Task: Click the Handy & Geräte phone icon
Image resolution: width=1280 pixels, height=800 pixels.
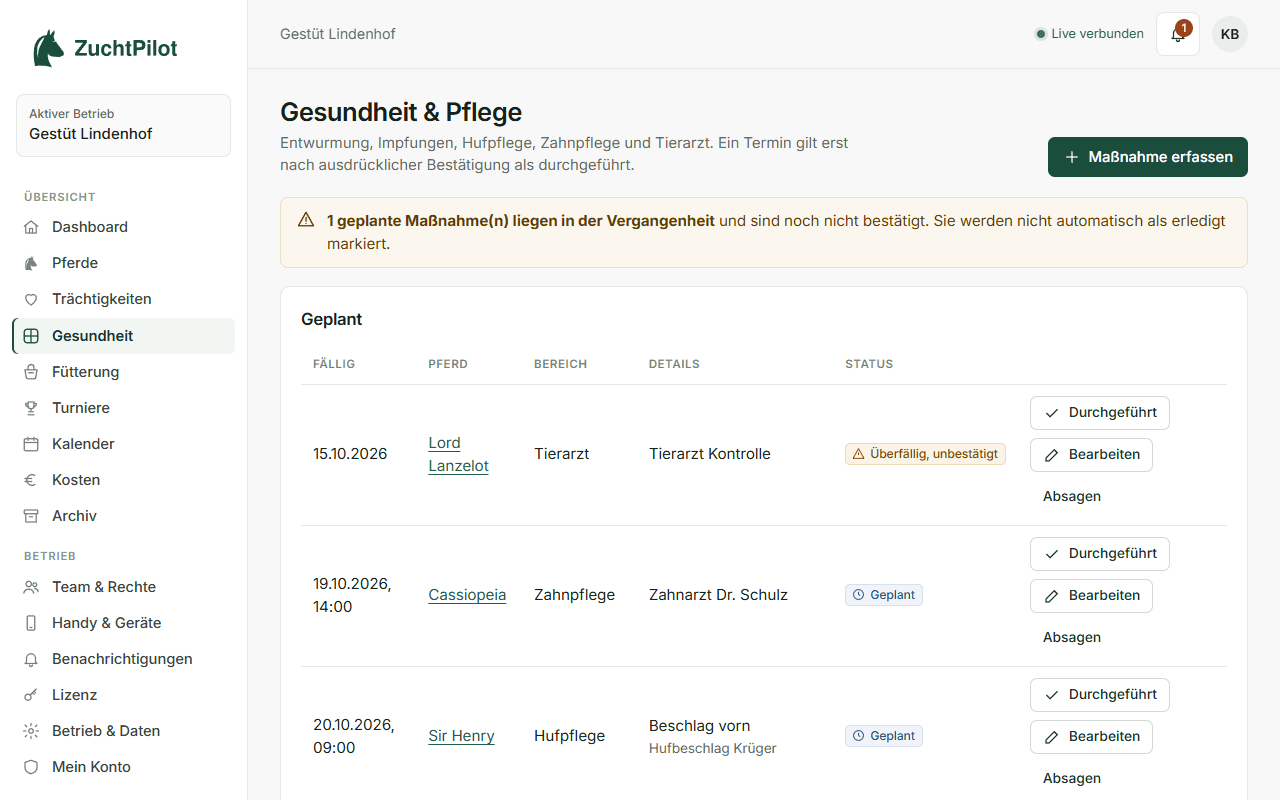Action: 31,623
